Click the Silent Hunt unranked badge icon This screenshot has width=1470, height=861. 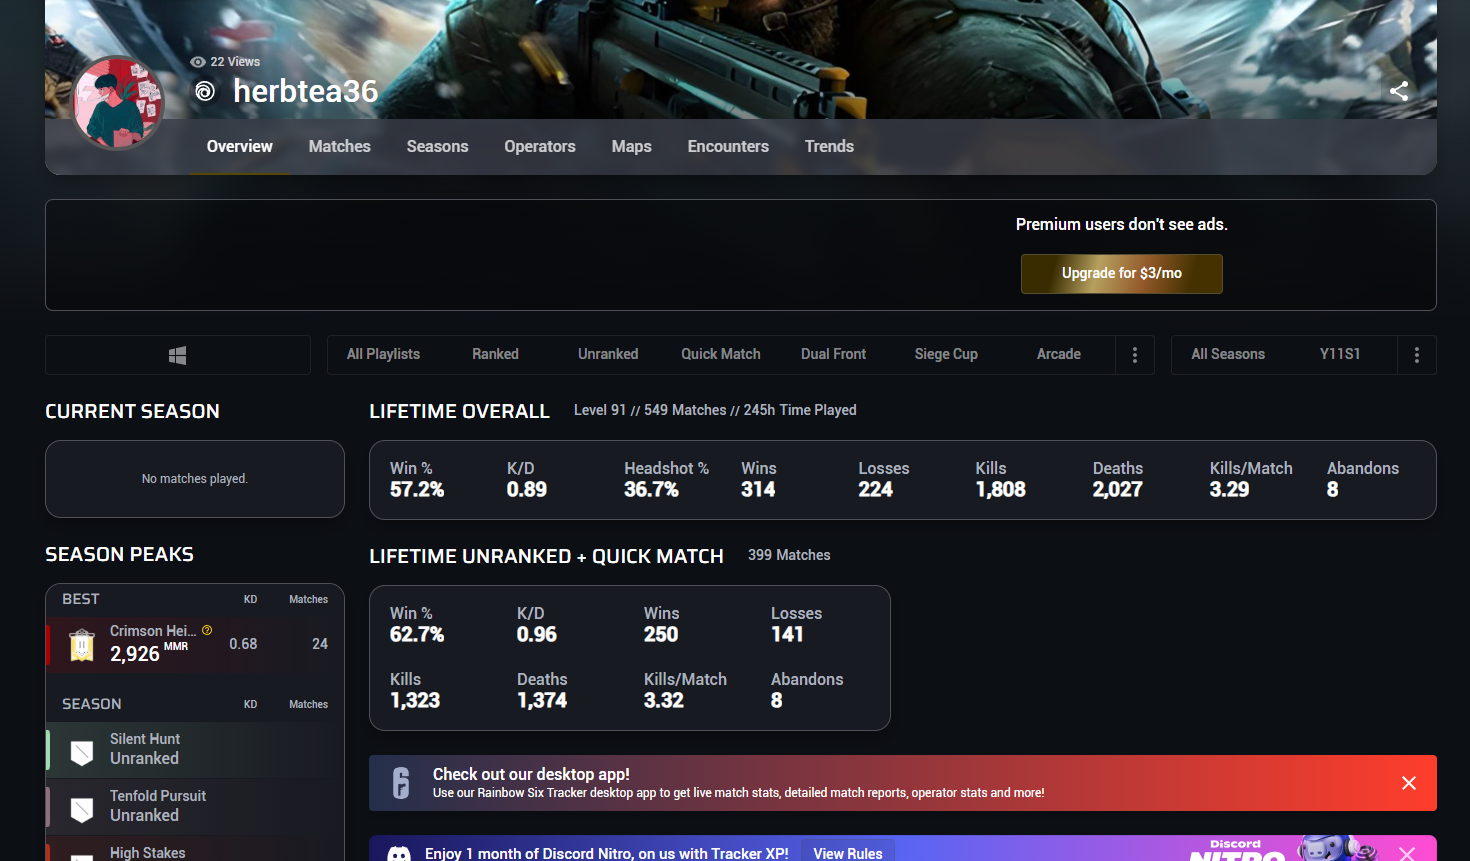(82, 752)
